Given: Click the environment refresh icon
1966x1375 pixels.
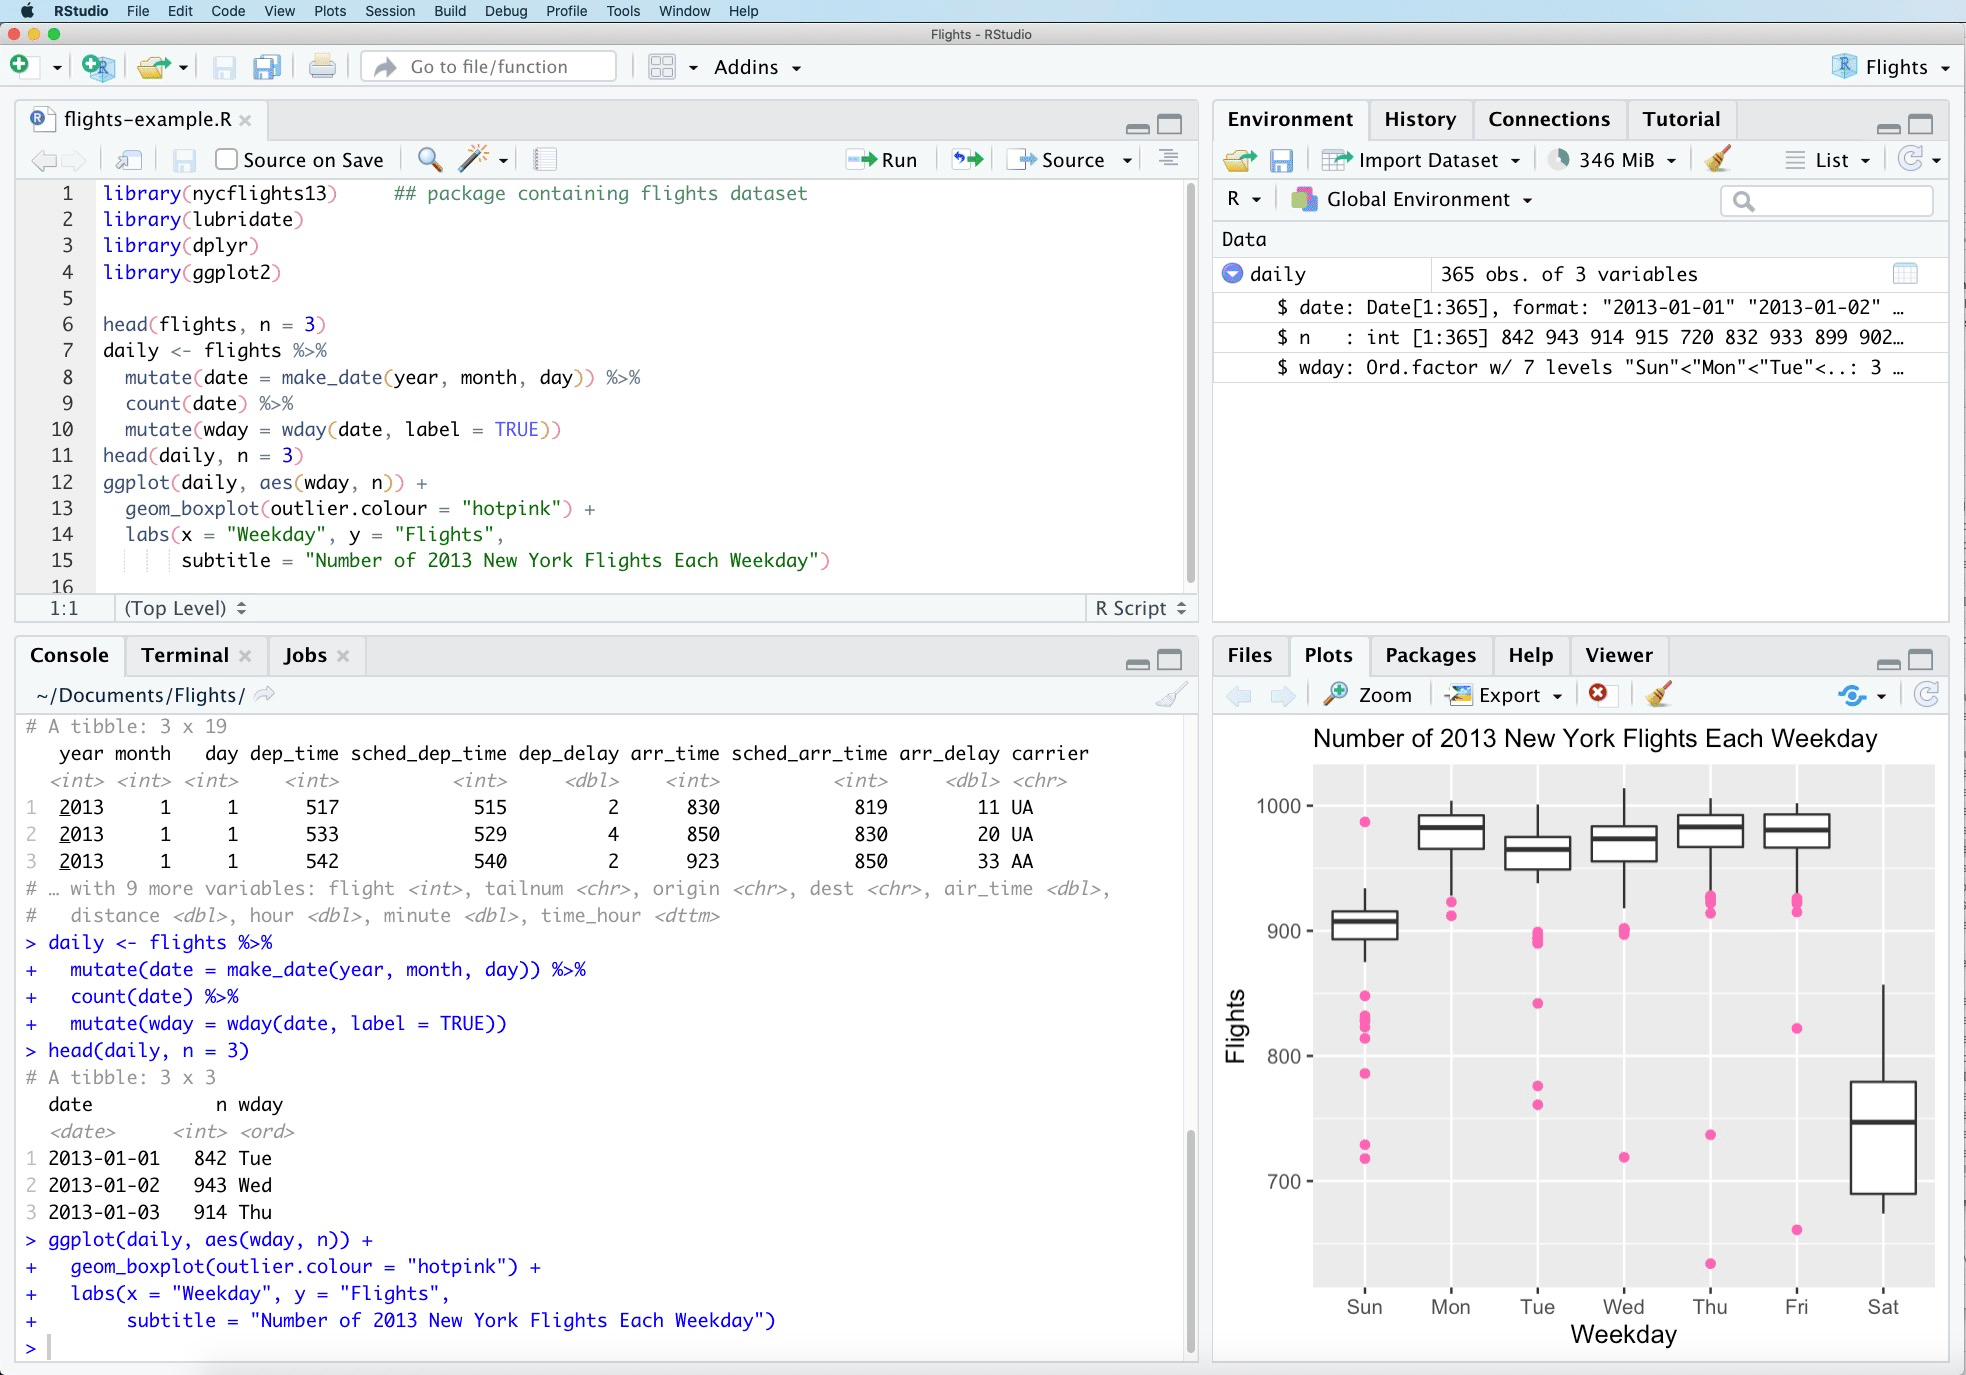Looking at the screenshot, I should [1911, 160].
